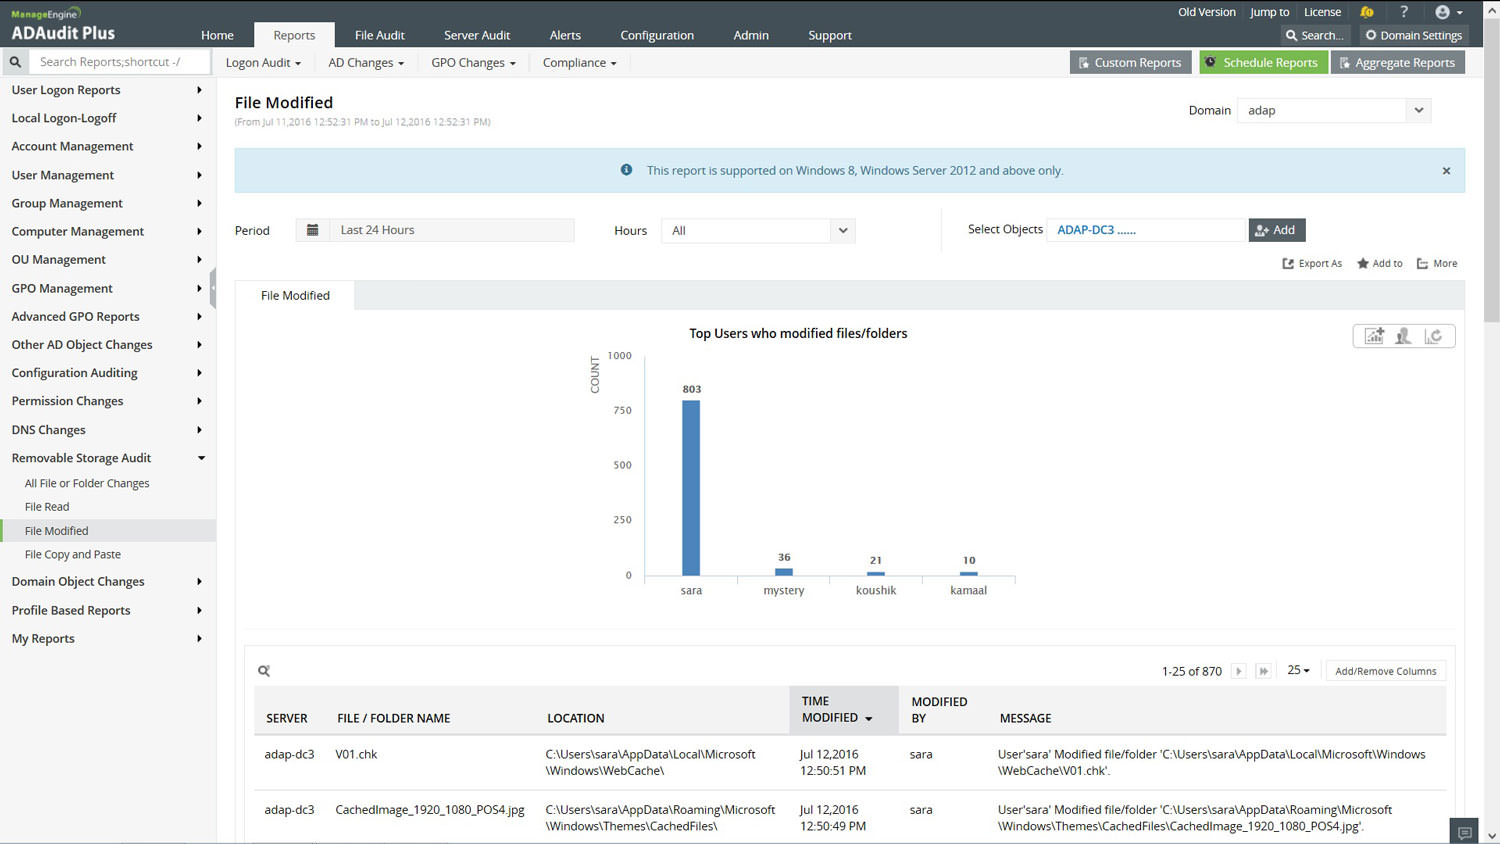Click the calendar icon beside Period

(x=312, y=230)
